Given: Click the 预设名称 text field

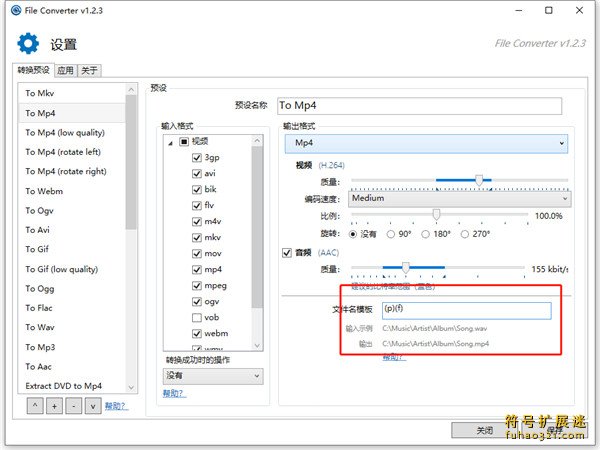Looking at the screenshot, I should [x=419, y=106].
